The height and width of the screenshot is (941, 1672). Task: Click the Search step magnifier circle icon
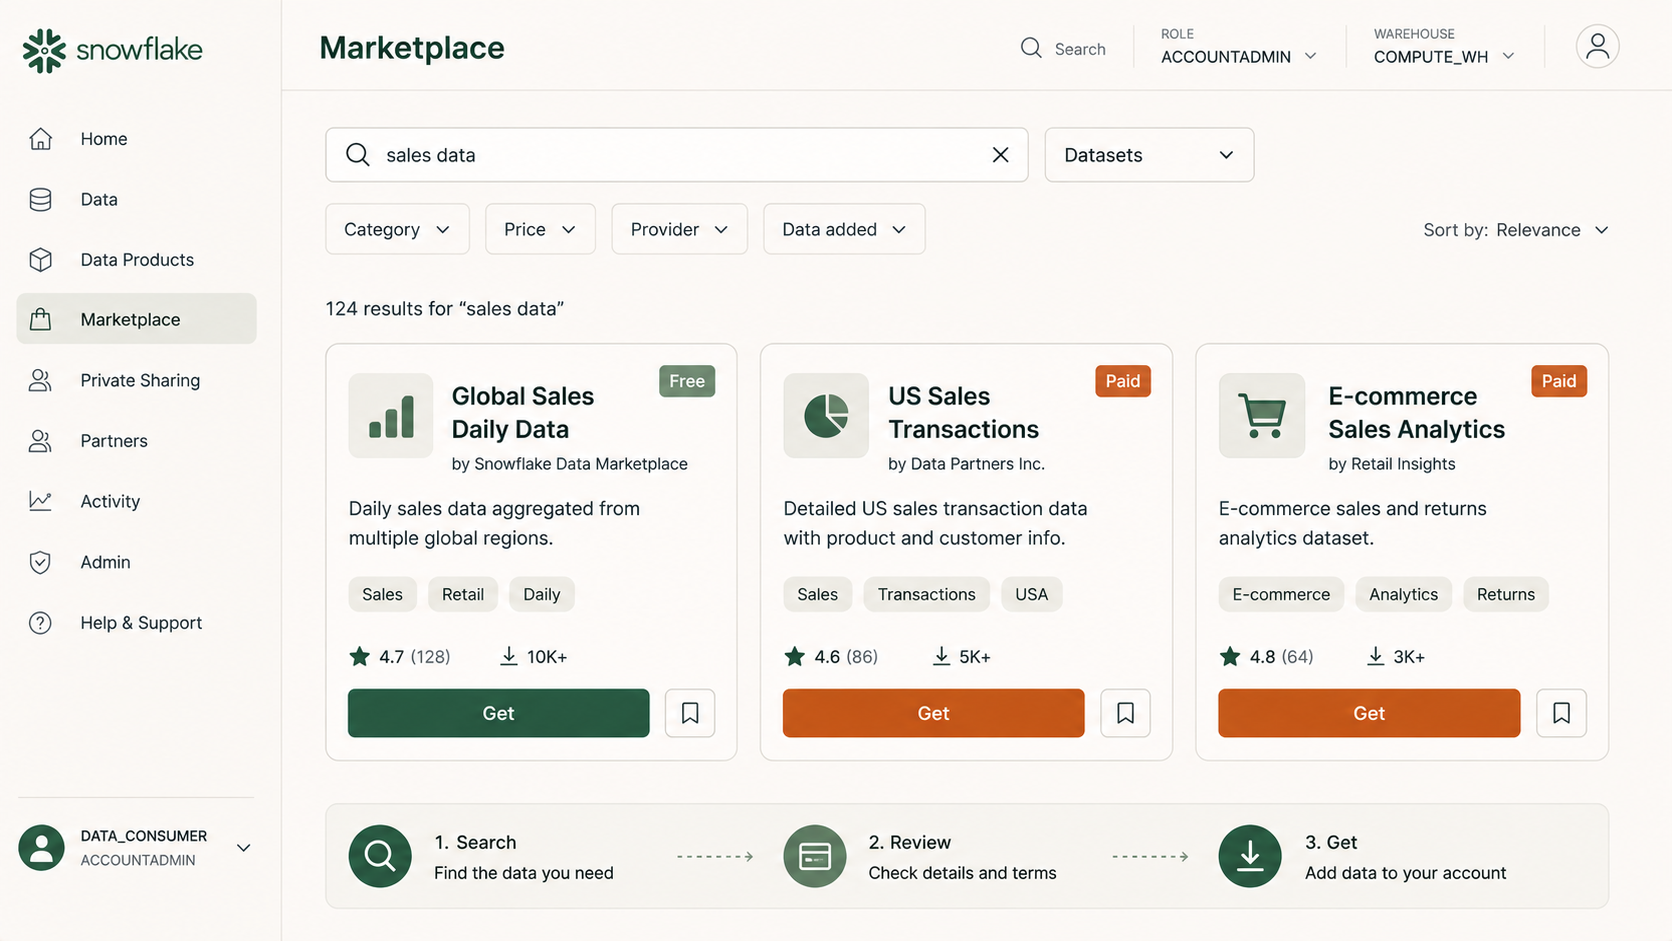[380, 856]
